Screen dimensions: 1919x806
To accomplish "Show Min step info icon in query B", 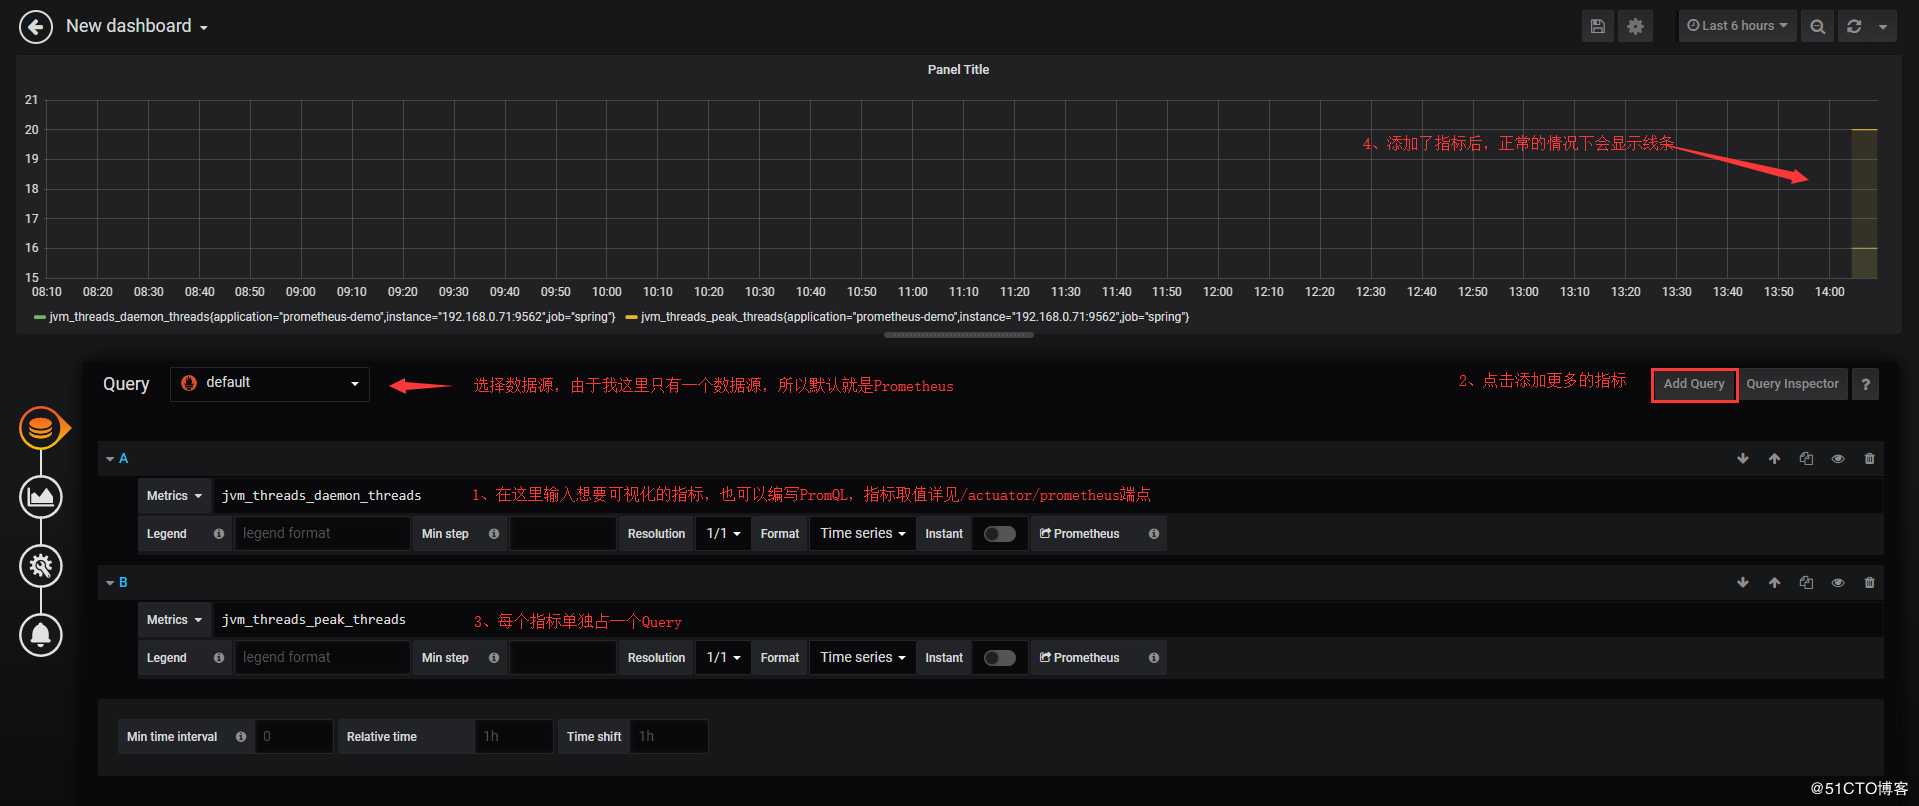I will [494, 658].
